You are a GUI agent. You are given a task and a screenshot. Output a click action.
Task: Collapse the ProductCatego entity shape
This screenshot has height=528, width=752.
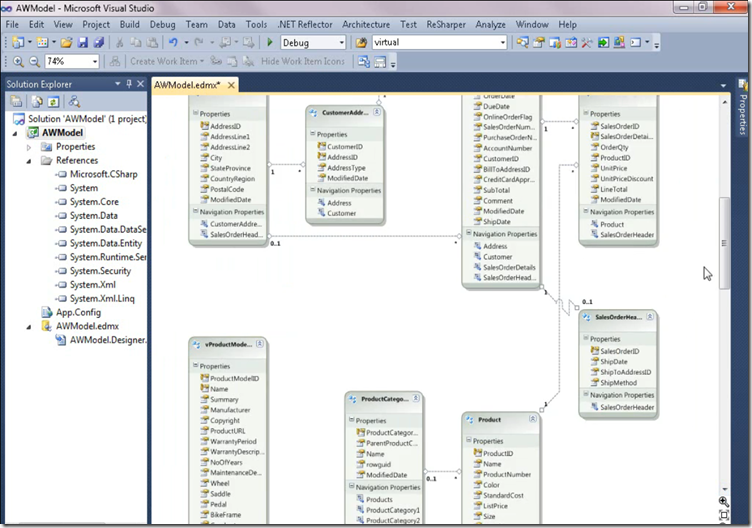(416, 398)
